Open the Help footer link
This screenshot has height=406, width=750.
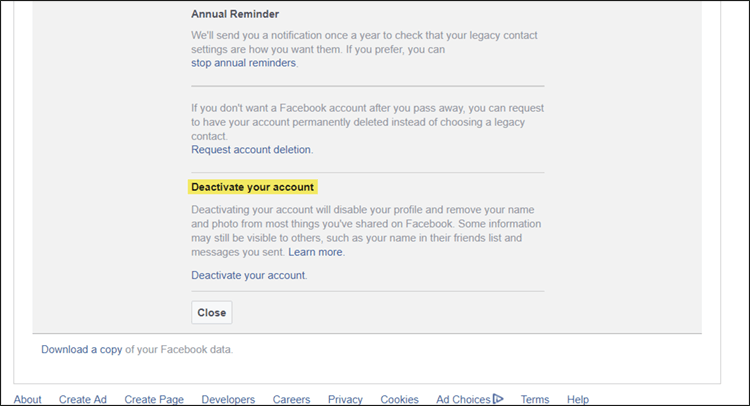tap(578, 399)
